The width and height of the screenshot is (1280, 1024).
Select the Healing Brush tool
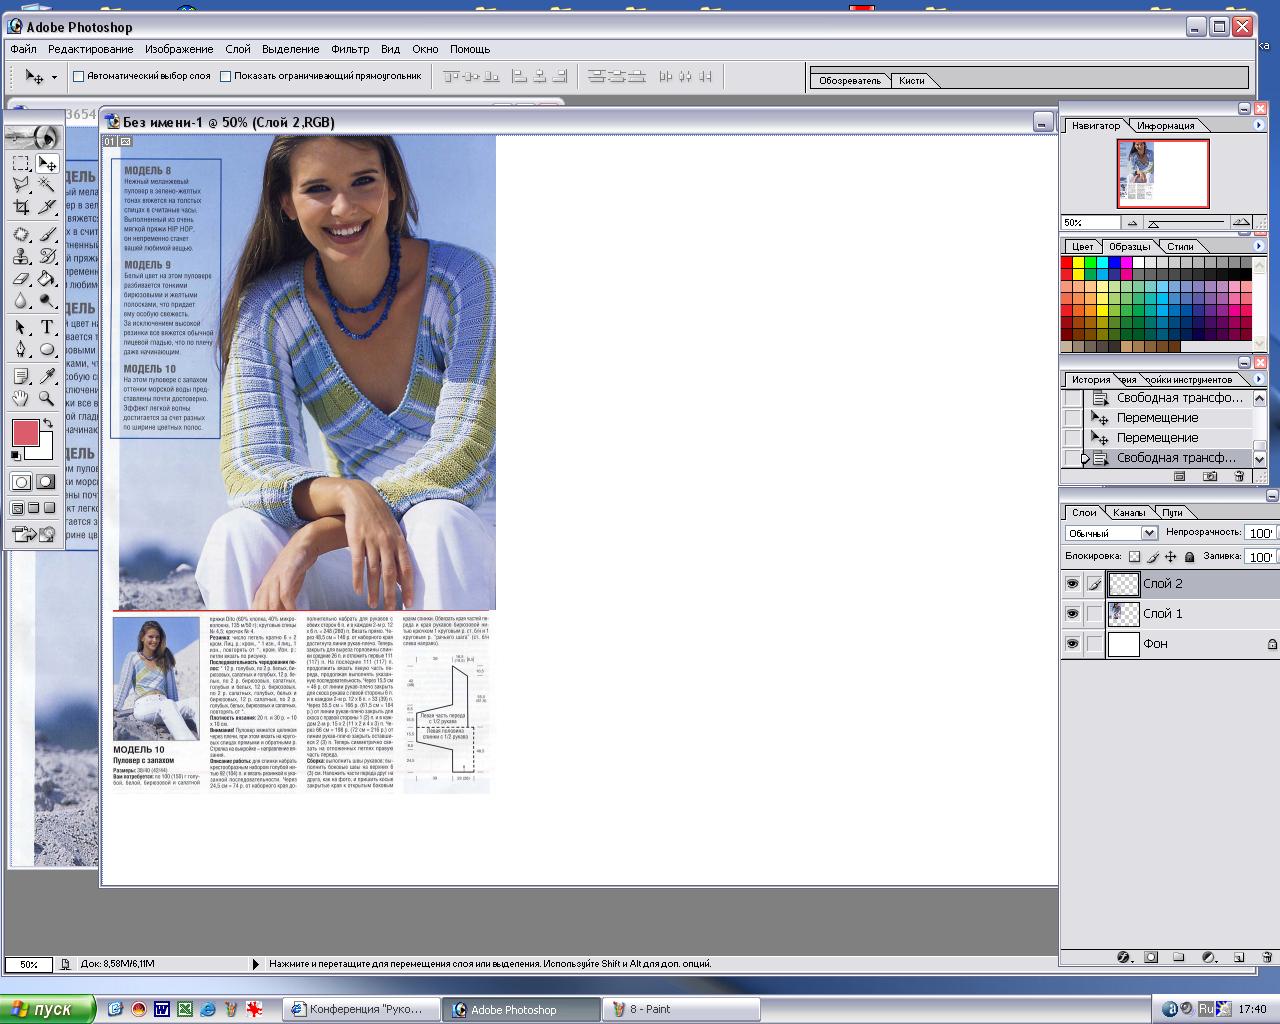point(21,234)
